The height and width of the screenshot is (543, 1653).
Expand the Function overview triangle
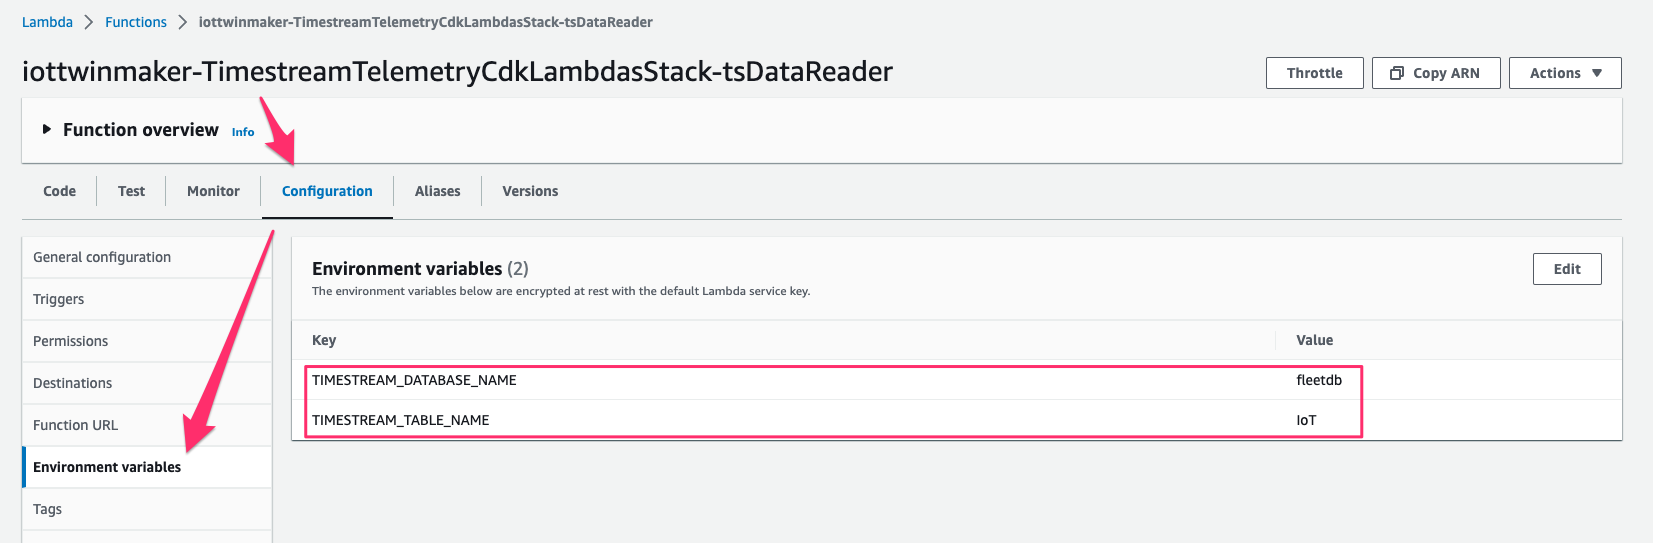click(x=46, y=129)
